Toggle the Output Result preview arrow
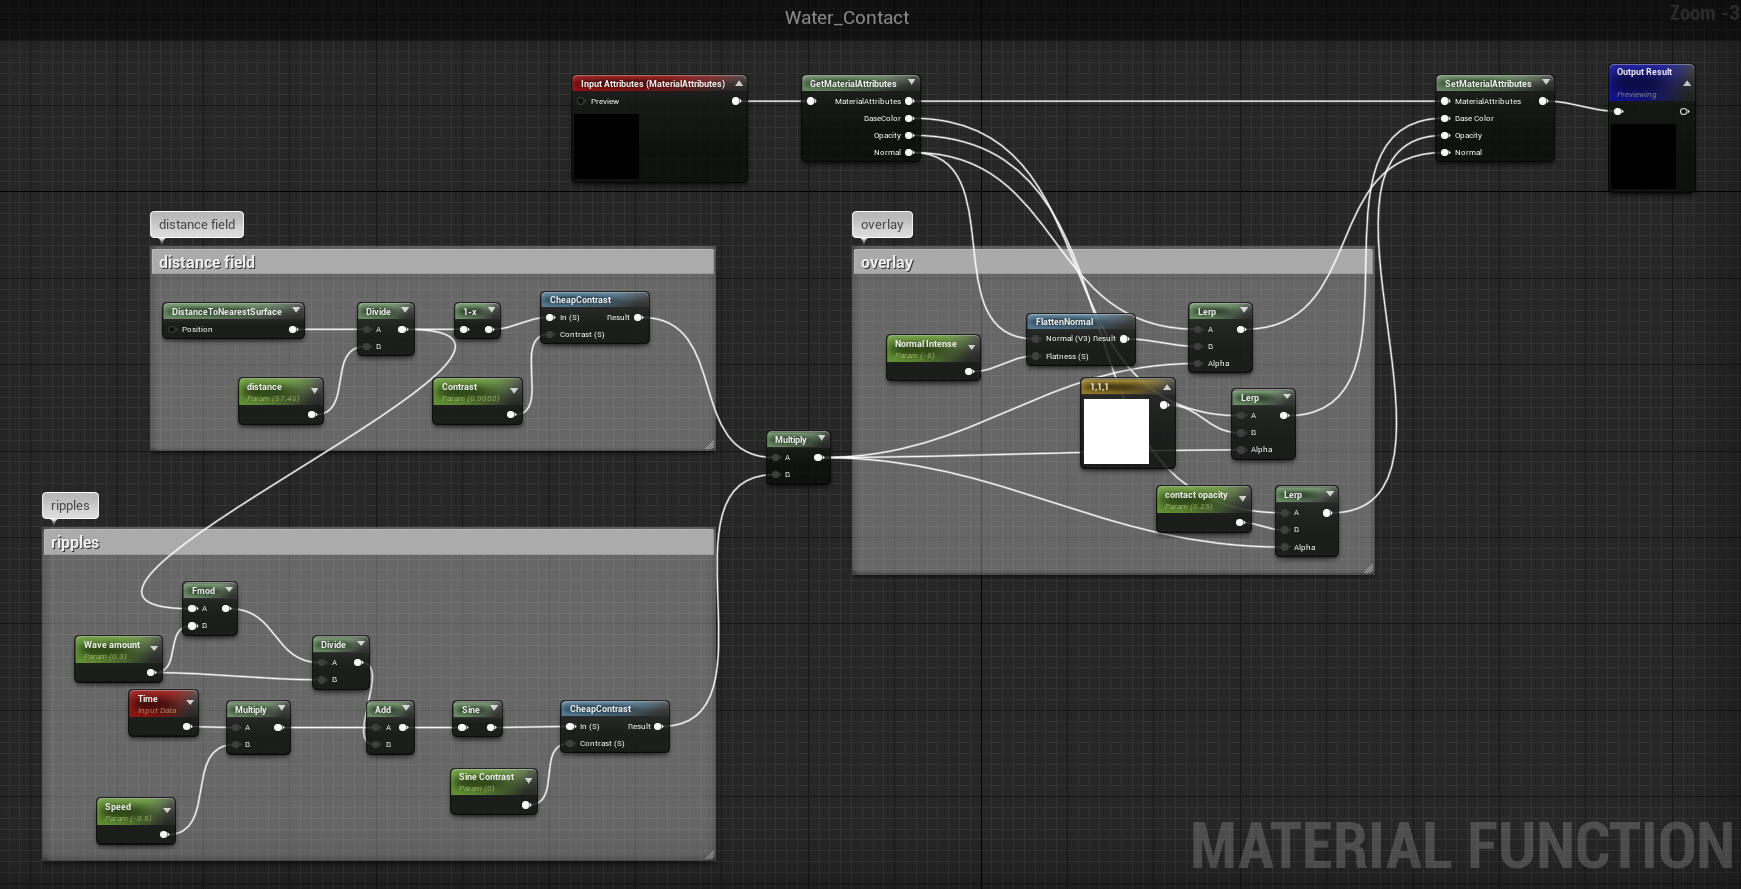Screen dimensions: 1741x889 [x=1687, y=83]
